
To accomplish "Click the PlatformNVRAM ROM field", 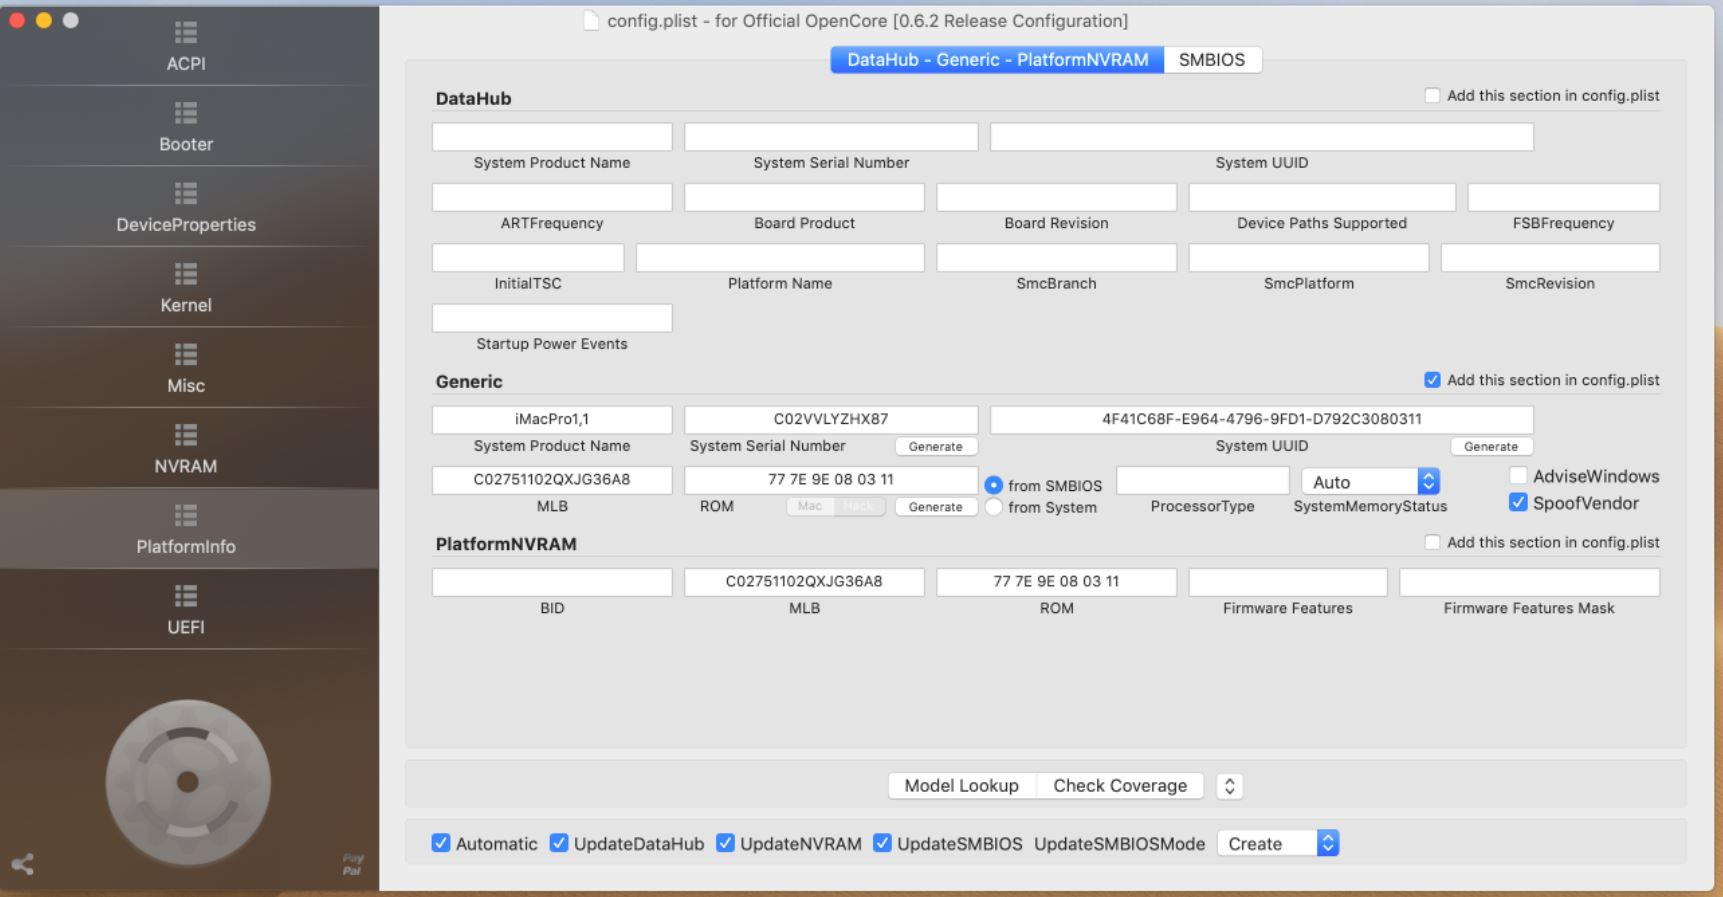I will pyautogui.click(x=1057, y=582).
